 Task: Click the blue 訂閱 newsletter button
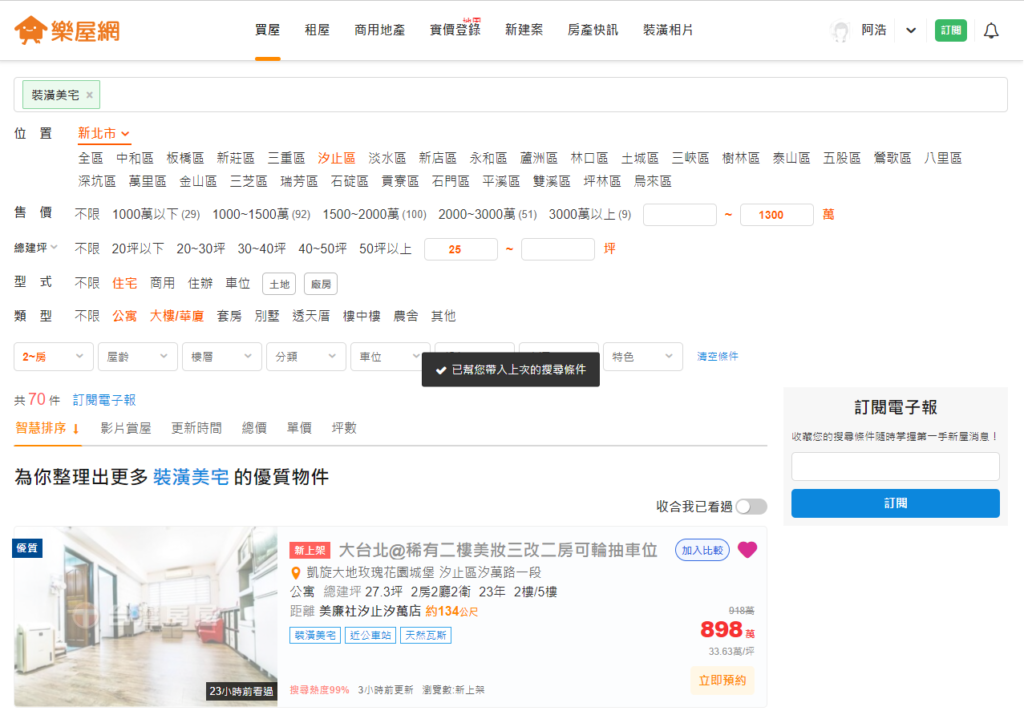[x=895, y=503]
